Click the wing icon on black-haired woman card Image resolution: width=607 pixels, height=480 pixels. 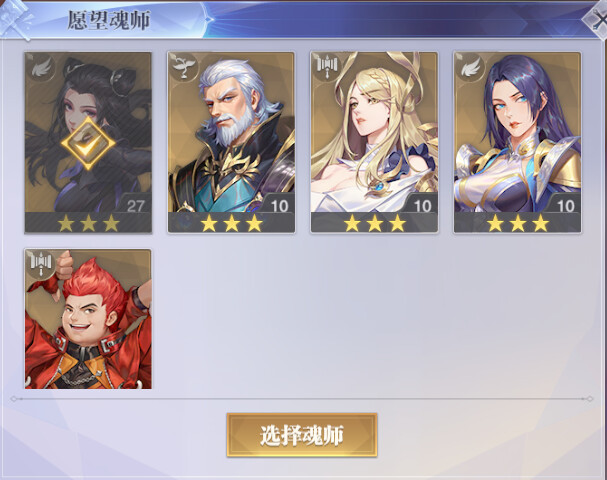point(41,67)
